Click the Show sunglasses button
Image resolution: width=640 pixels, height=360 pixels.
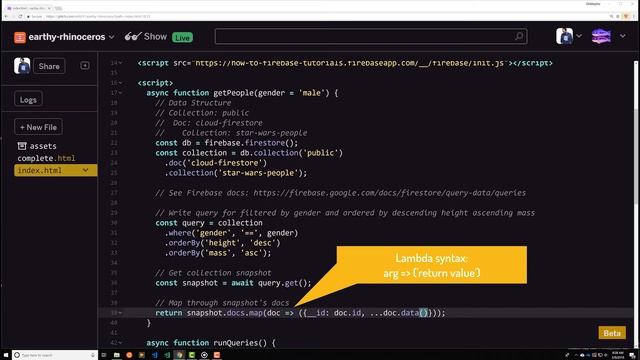(x=146, y=37)
